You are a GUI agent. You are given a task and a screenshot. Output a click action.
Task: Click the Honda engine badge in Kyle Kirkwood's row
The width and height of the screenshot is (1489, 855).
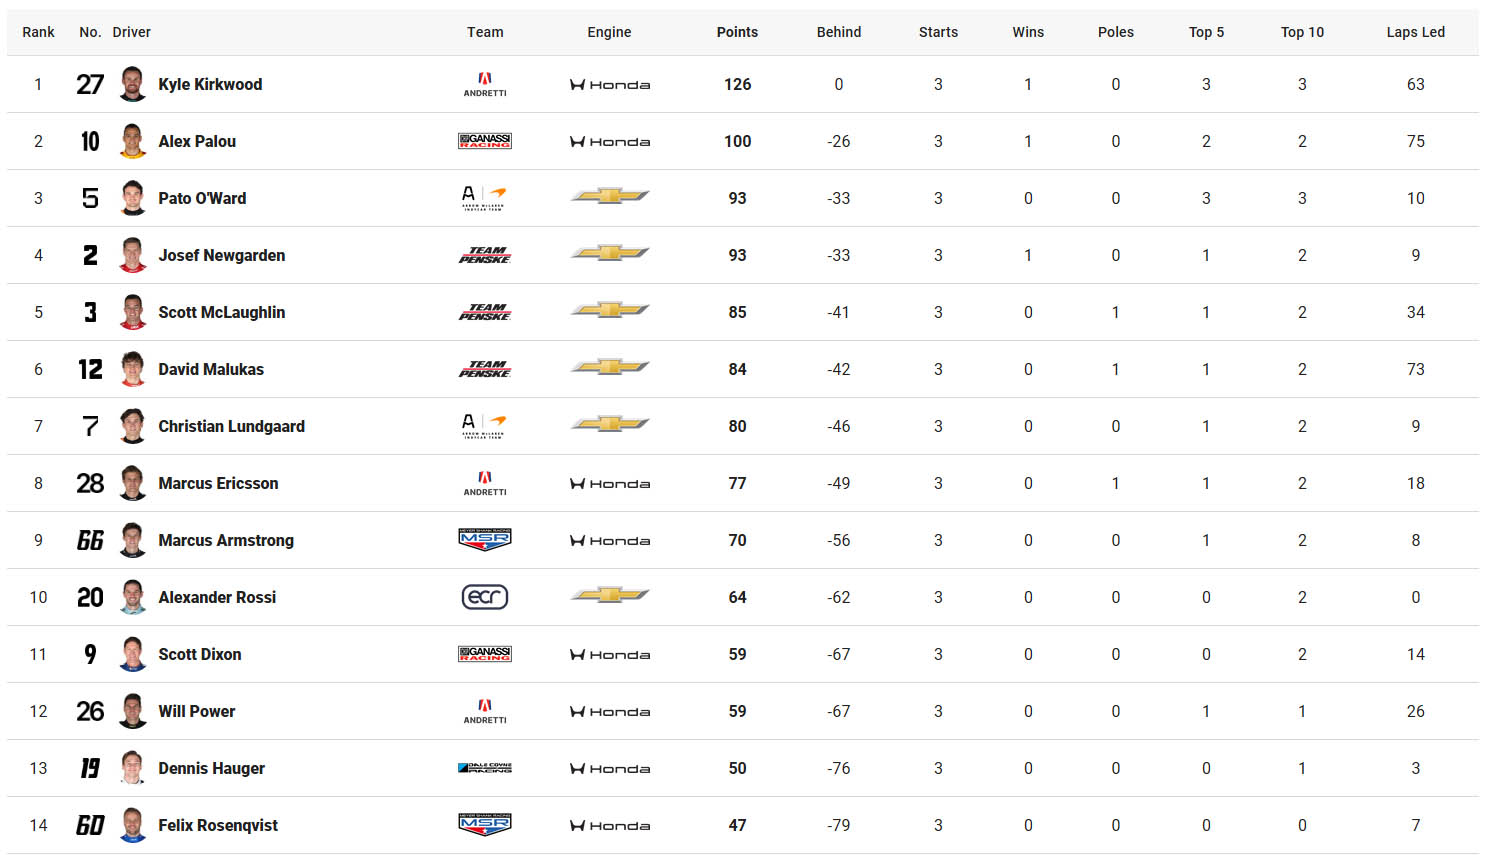click(x=609, y=84)
